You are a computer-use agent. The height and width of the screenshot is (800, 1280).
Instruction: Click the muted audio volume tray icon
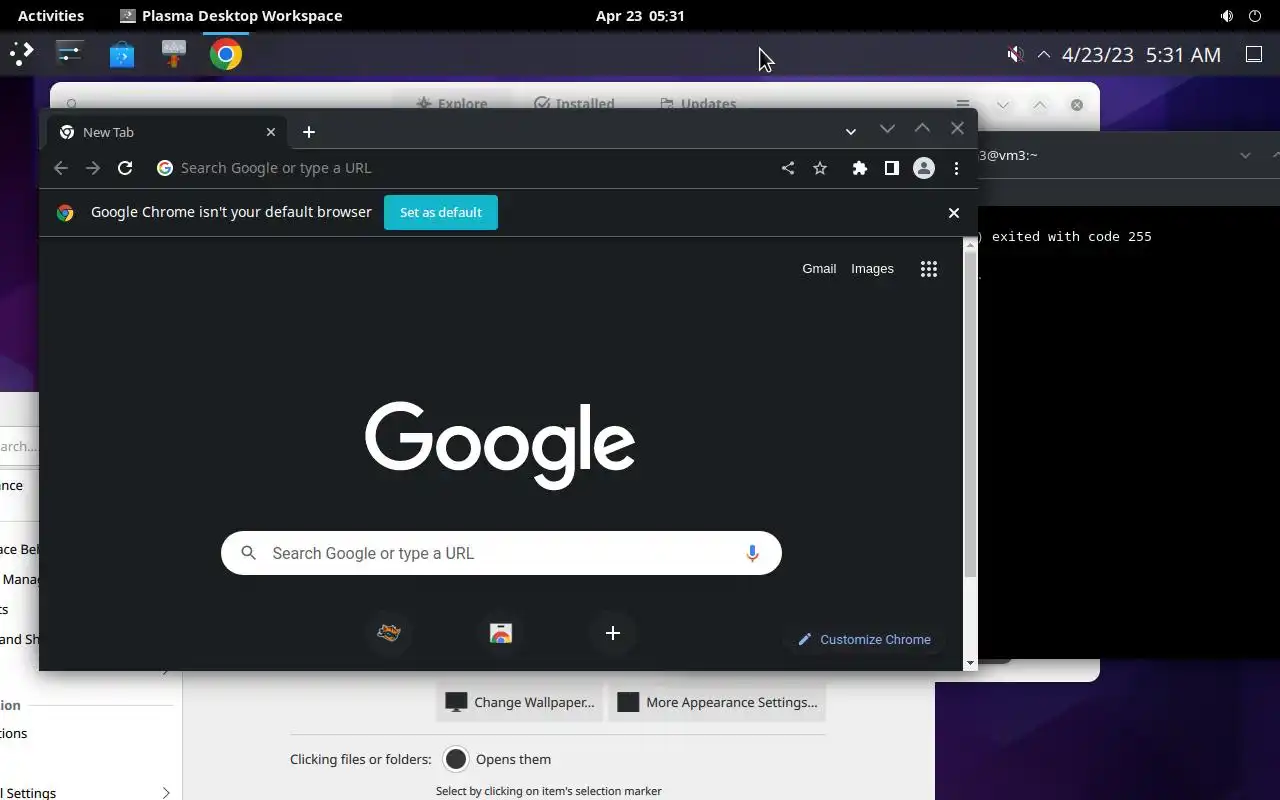pos(1015,54)
